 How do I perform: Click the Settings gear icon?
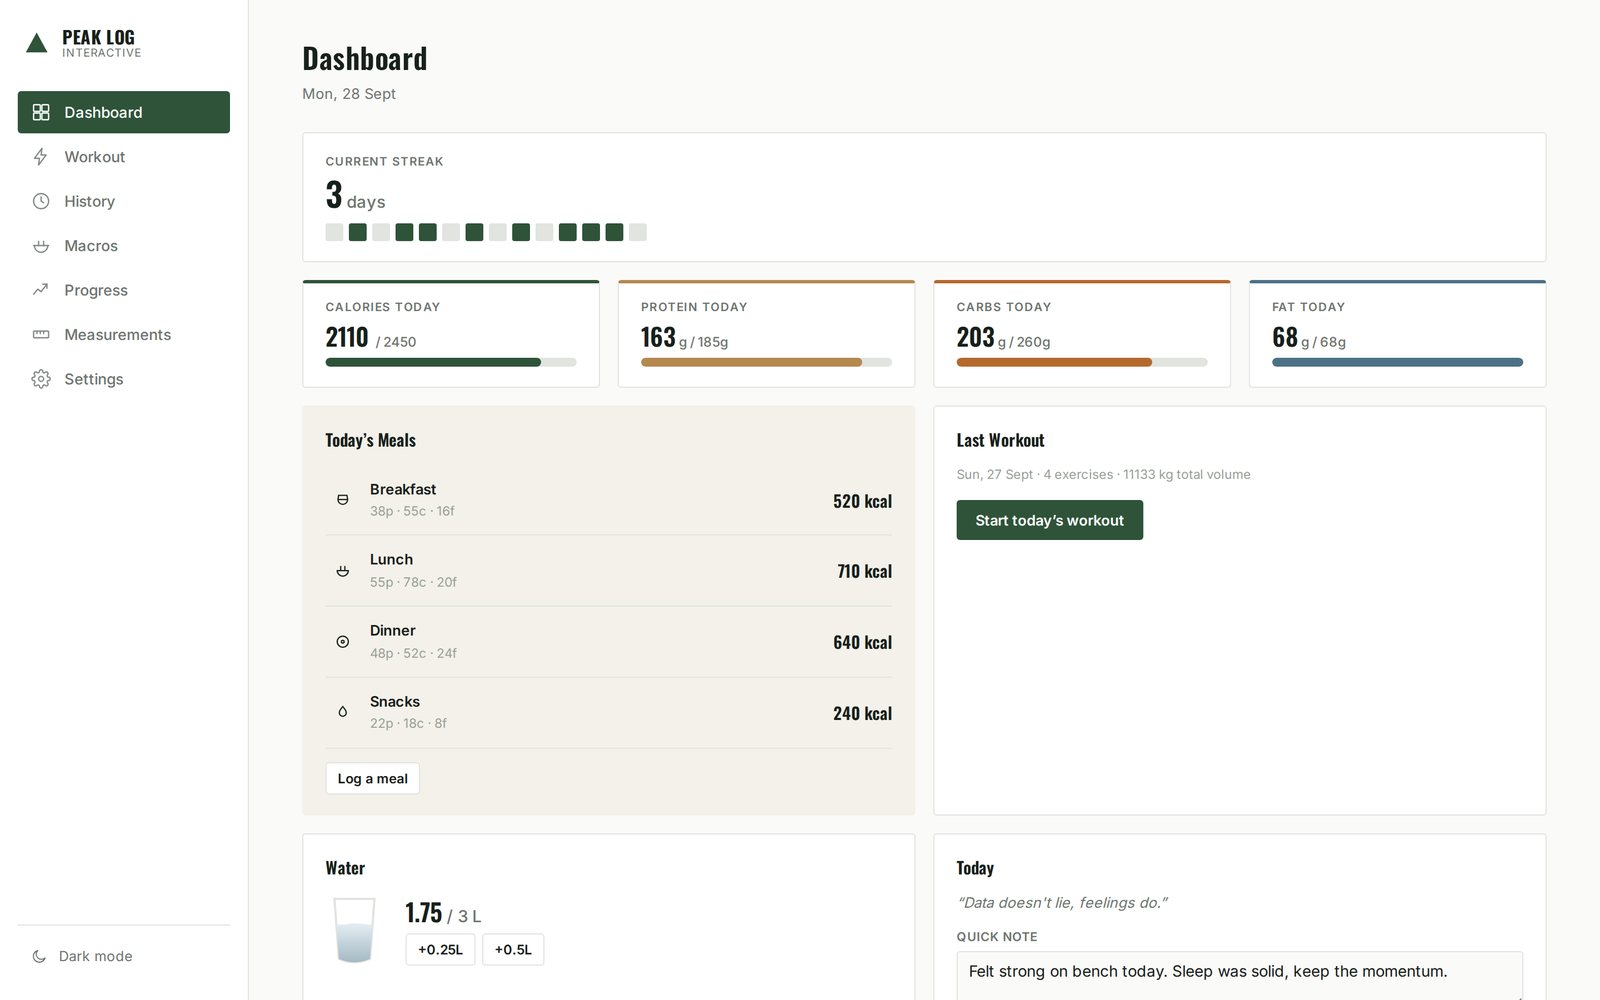coord(41,379)
